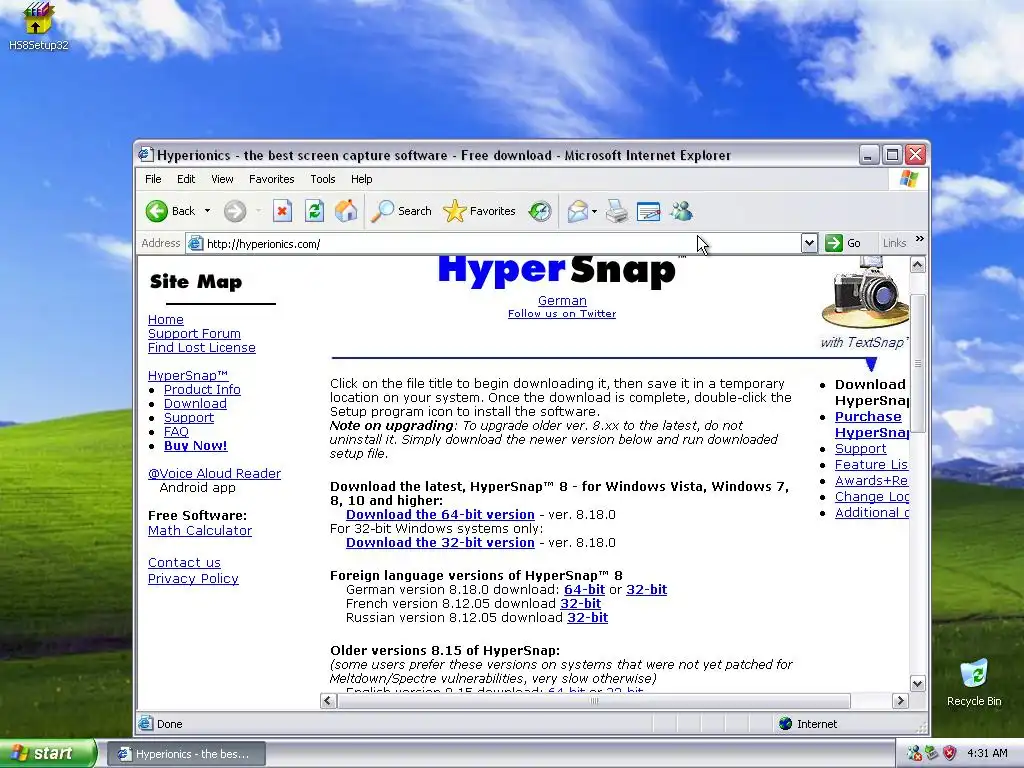Print the page with printer icon
Image resolution: width=1024 pixels, height=768 pixels.
616,211
